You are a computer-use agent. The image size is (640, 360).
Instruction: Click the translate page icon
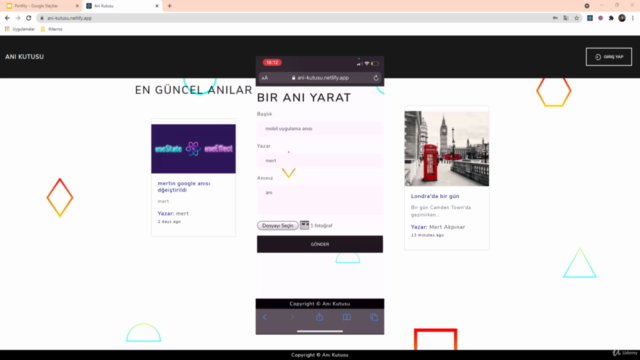point(566,18)
